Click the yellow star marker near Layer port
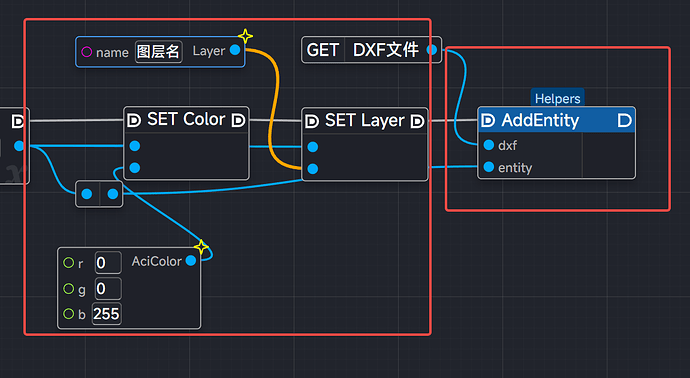This screenshot has height=378, width=690. [245, 36]
